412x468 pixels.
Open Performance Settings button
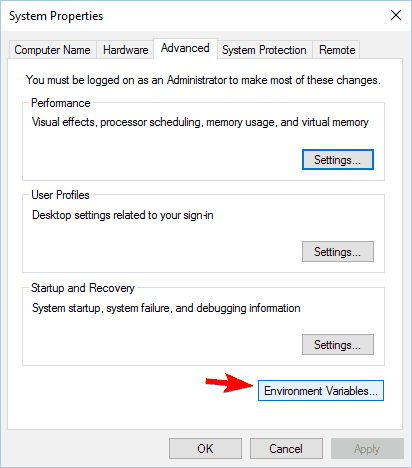tap(338, 160)
